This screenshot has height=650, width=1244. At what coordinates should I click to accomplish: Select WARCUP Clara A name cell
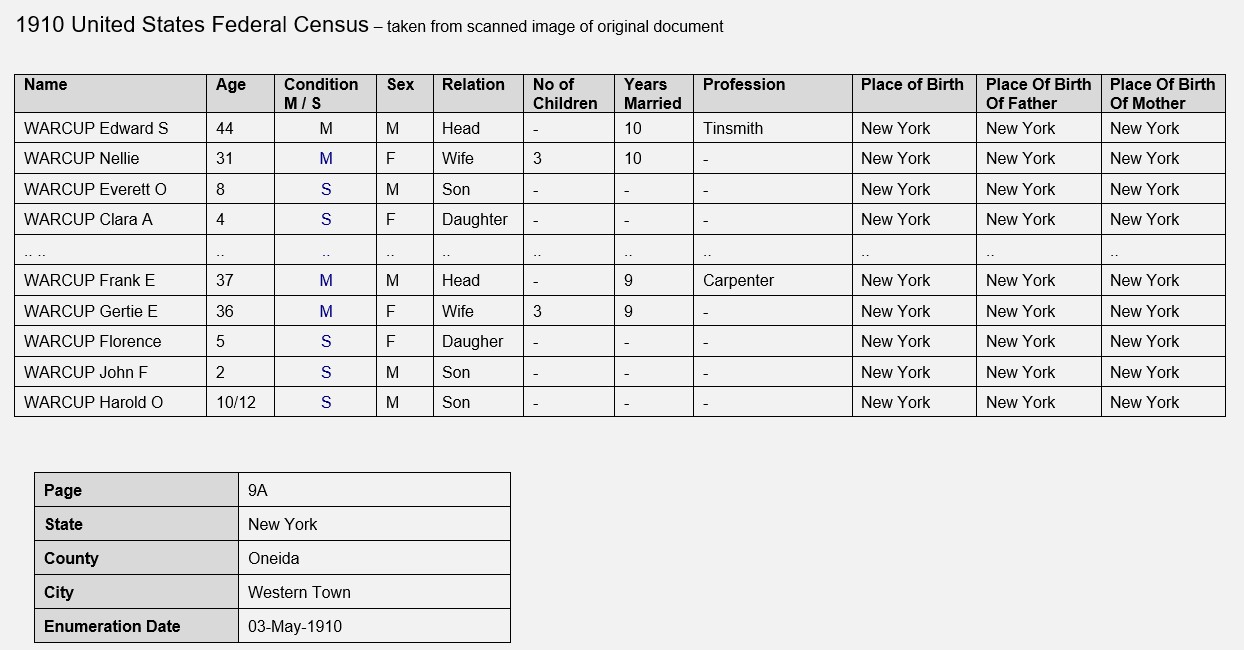[x=110, y=219]
